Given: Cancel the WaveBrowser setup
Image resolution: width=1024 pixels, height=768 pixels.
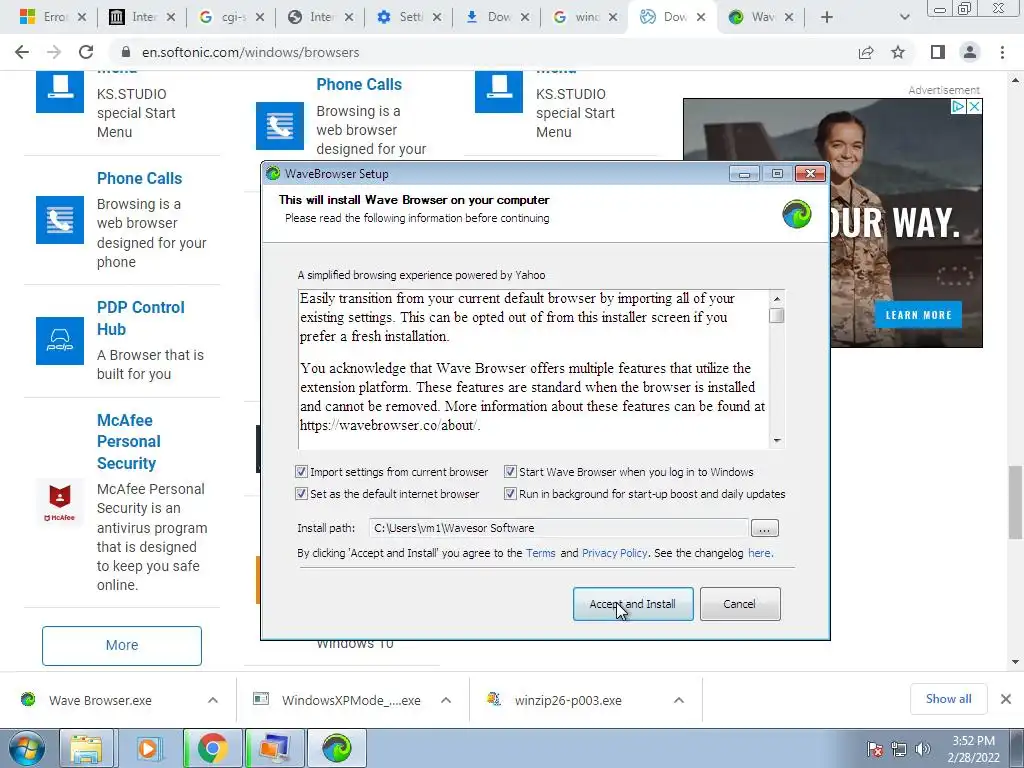Looking at the screenshot, I should tap(740, 604).
